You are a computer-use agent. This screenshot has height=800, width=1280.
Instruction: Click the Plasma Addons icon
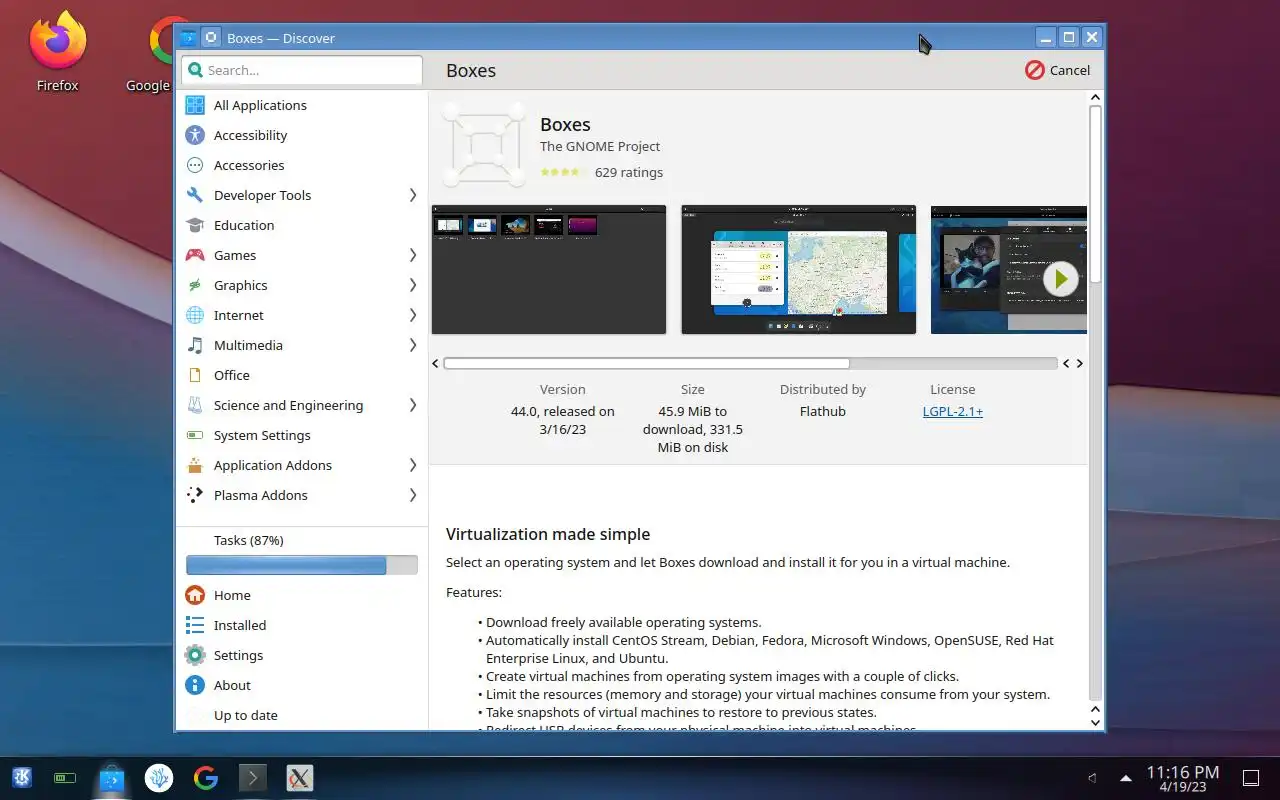pyautogui.click(x=195, y=495)
